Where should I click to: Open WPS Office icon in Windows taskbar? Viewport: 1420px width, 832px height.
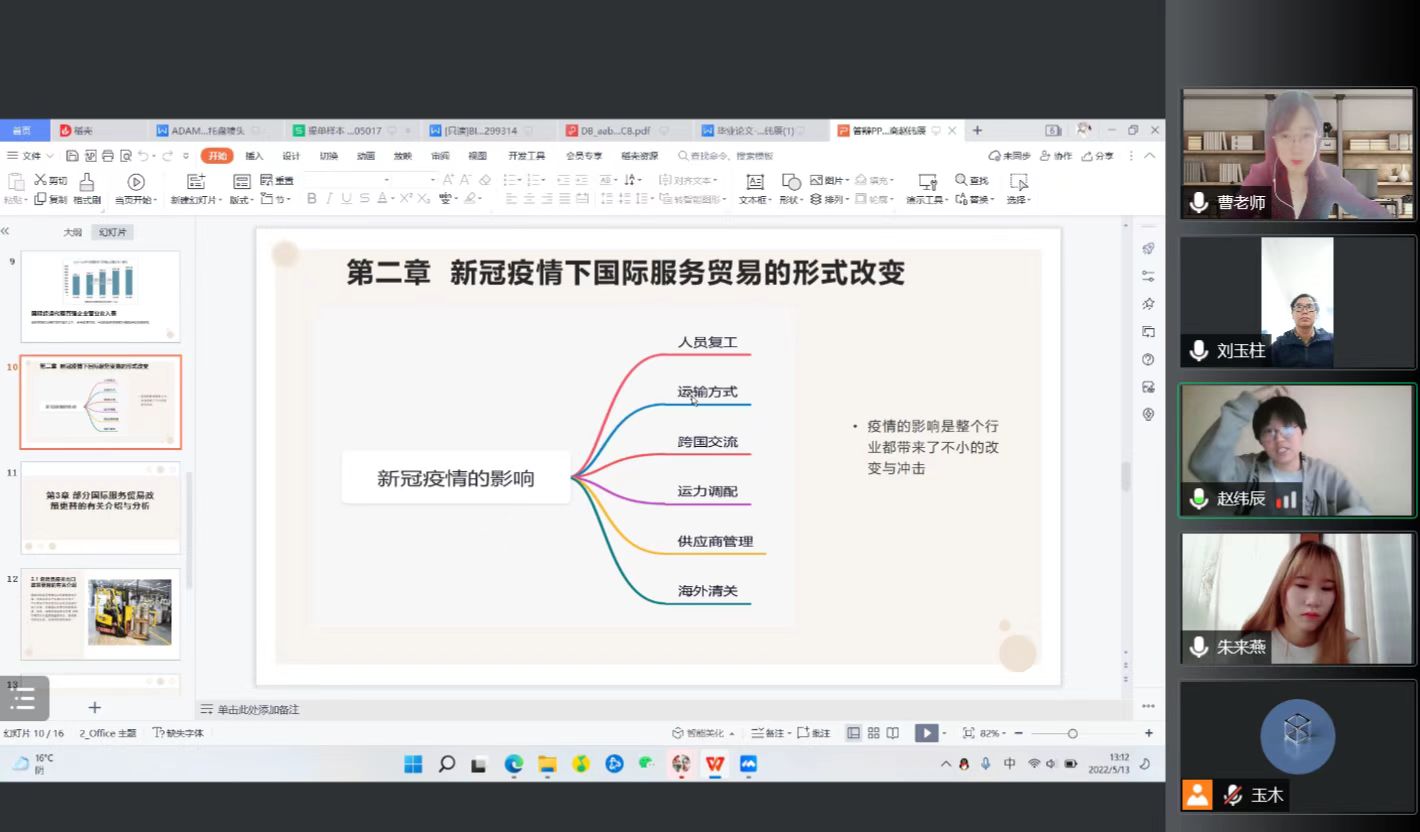714,764
